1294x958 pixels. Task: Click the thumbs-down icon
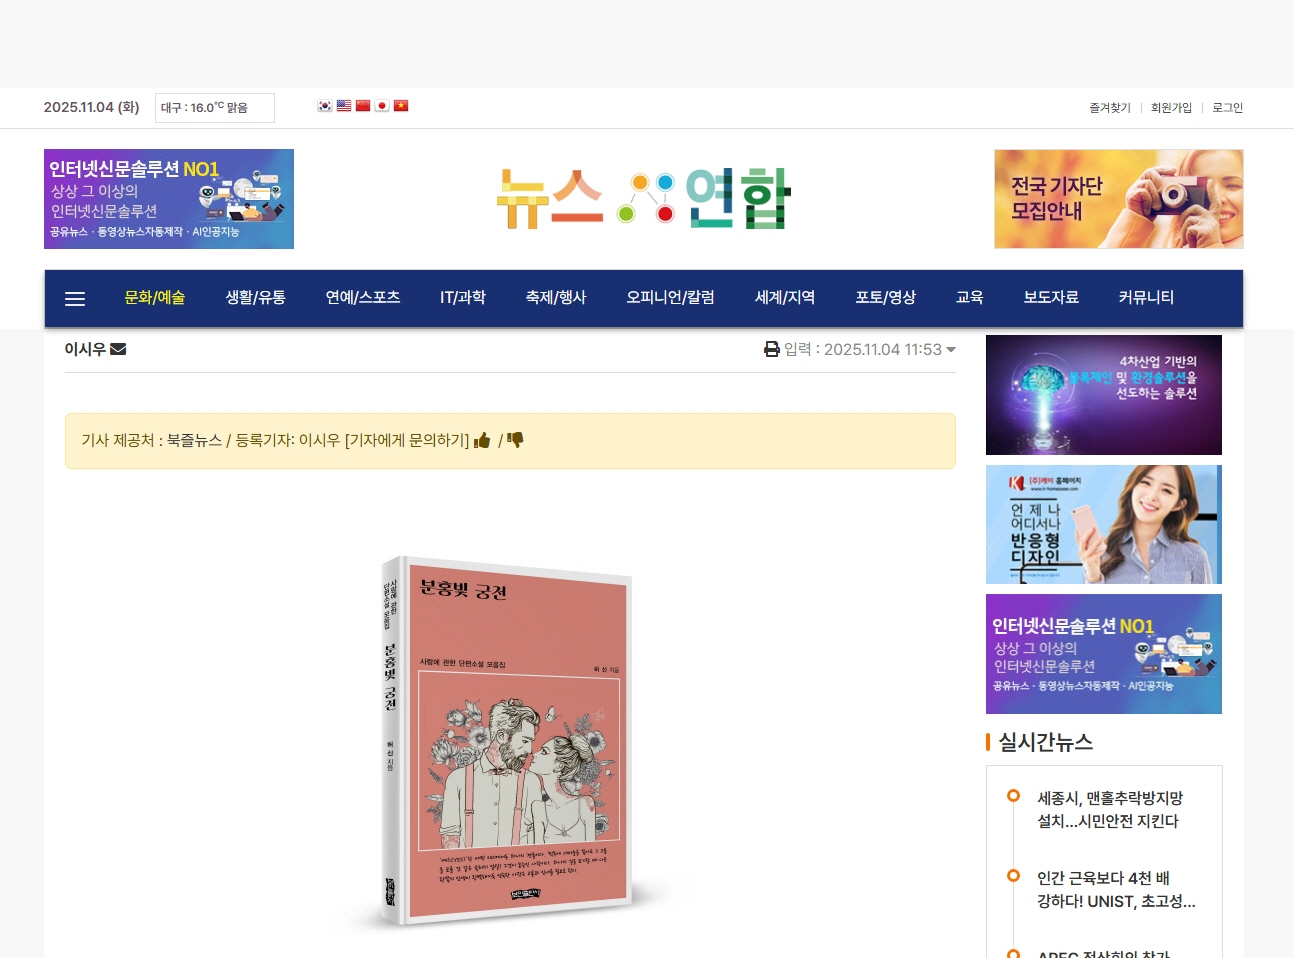516,440
